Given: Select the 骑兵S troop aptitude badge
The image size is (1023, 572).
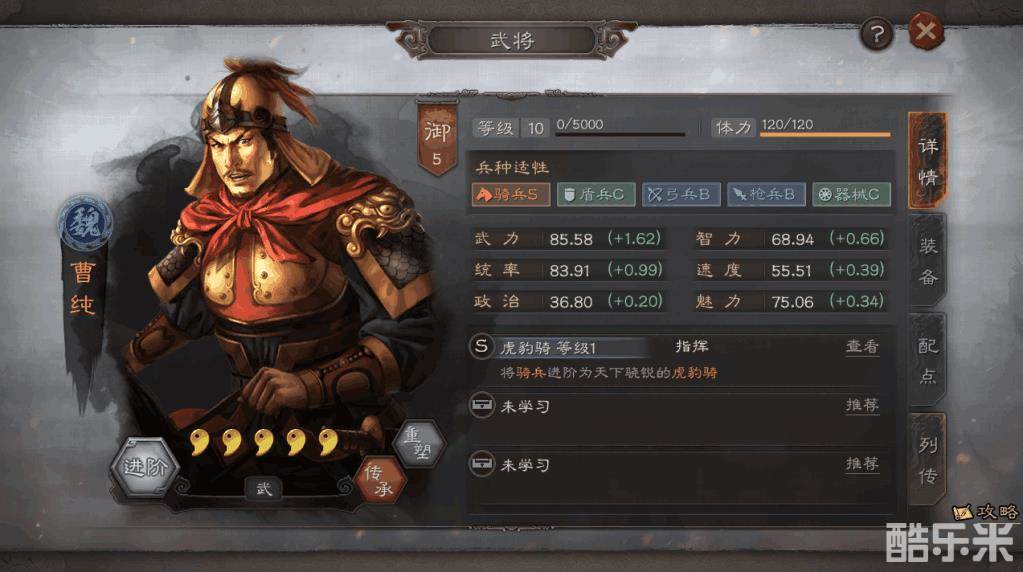Looking at the screenshot, I should pos(511,194).
